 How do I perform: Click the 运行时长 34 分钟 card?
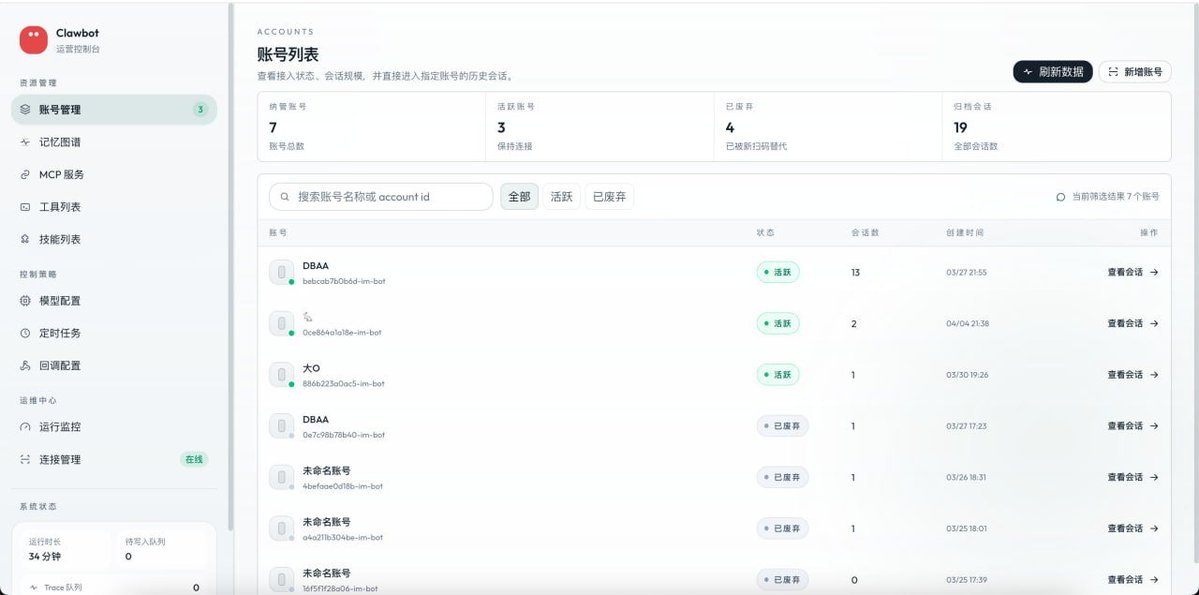pyautogui.click(x=65, y=549)
